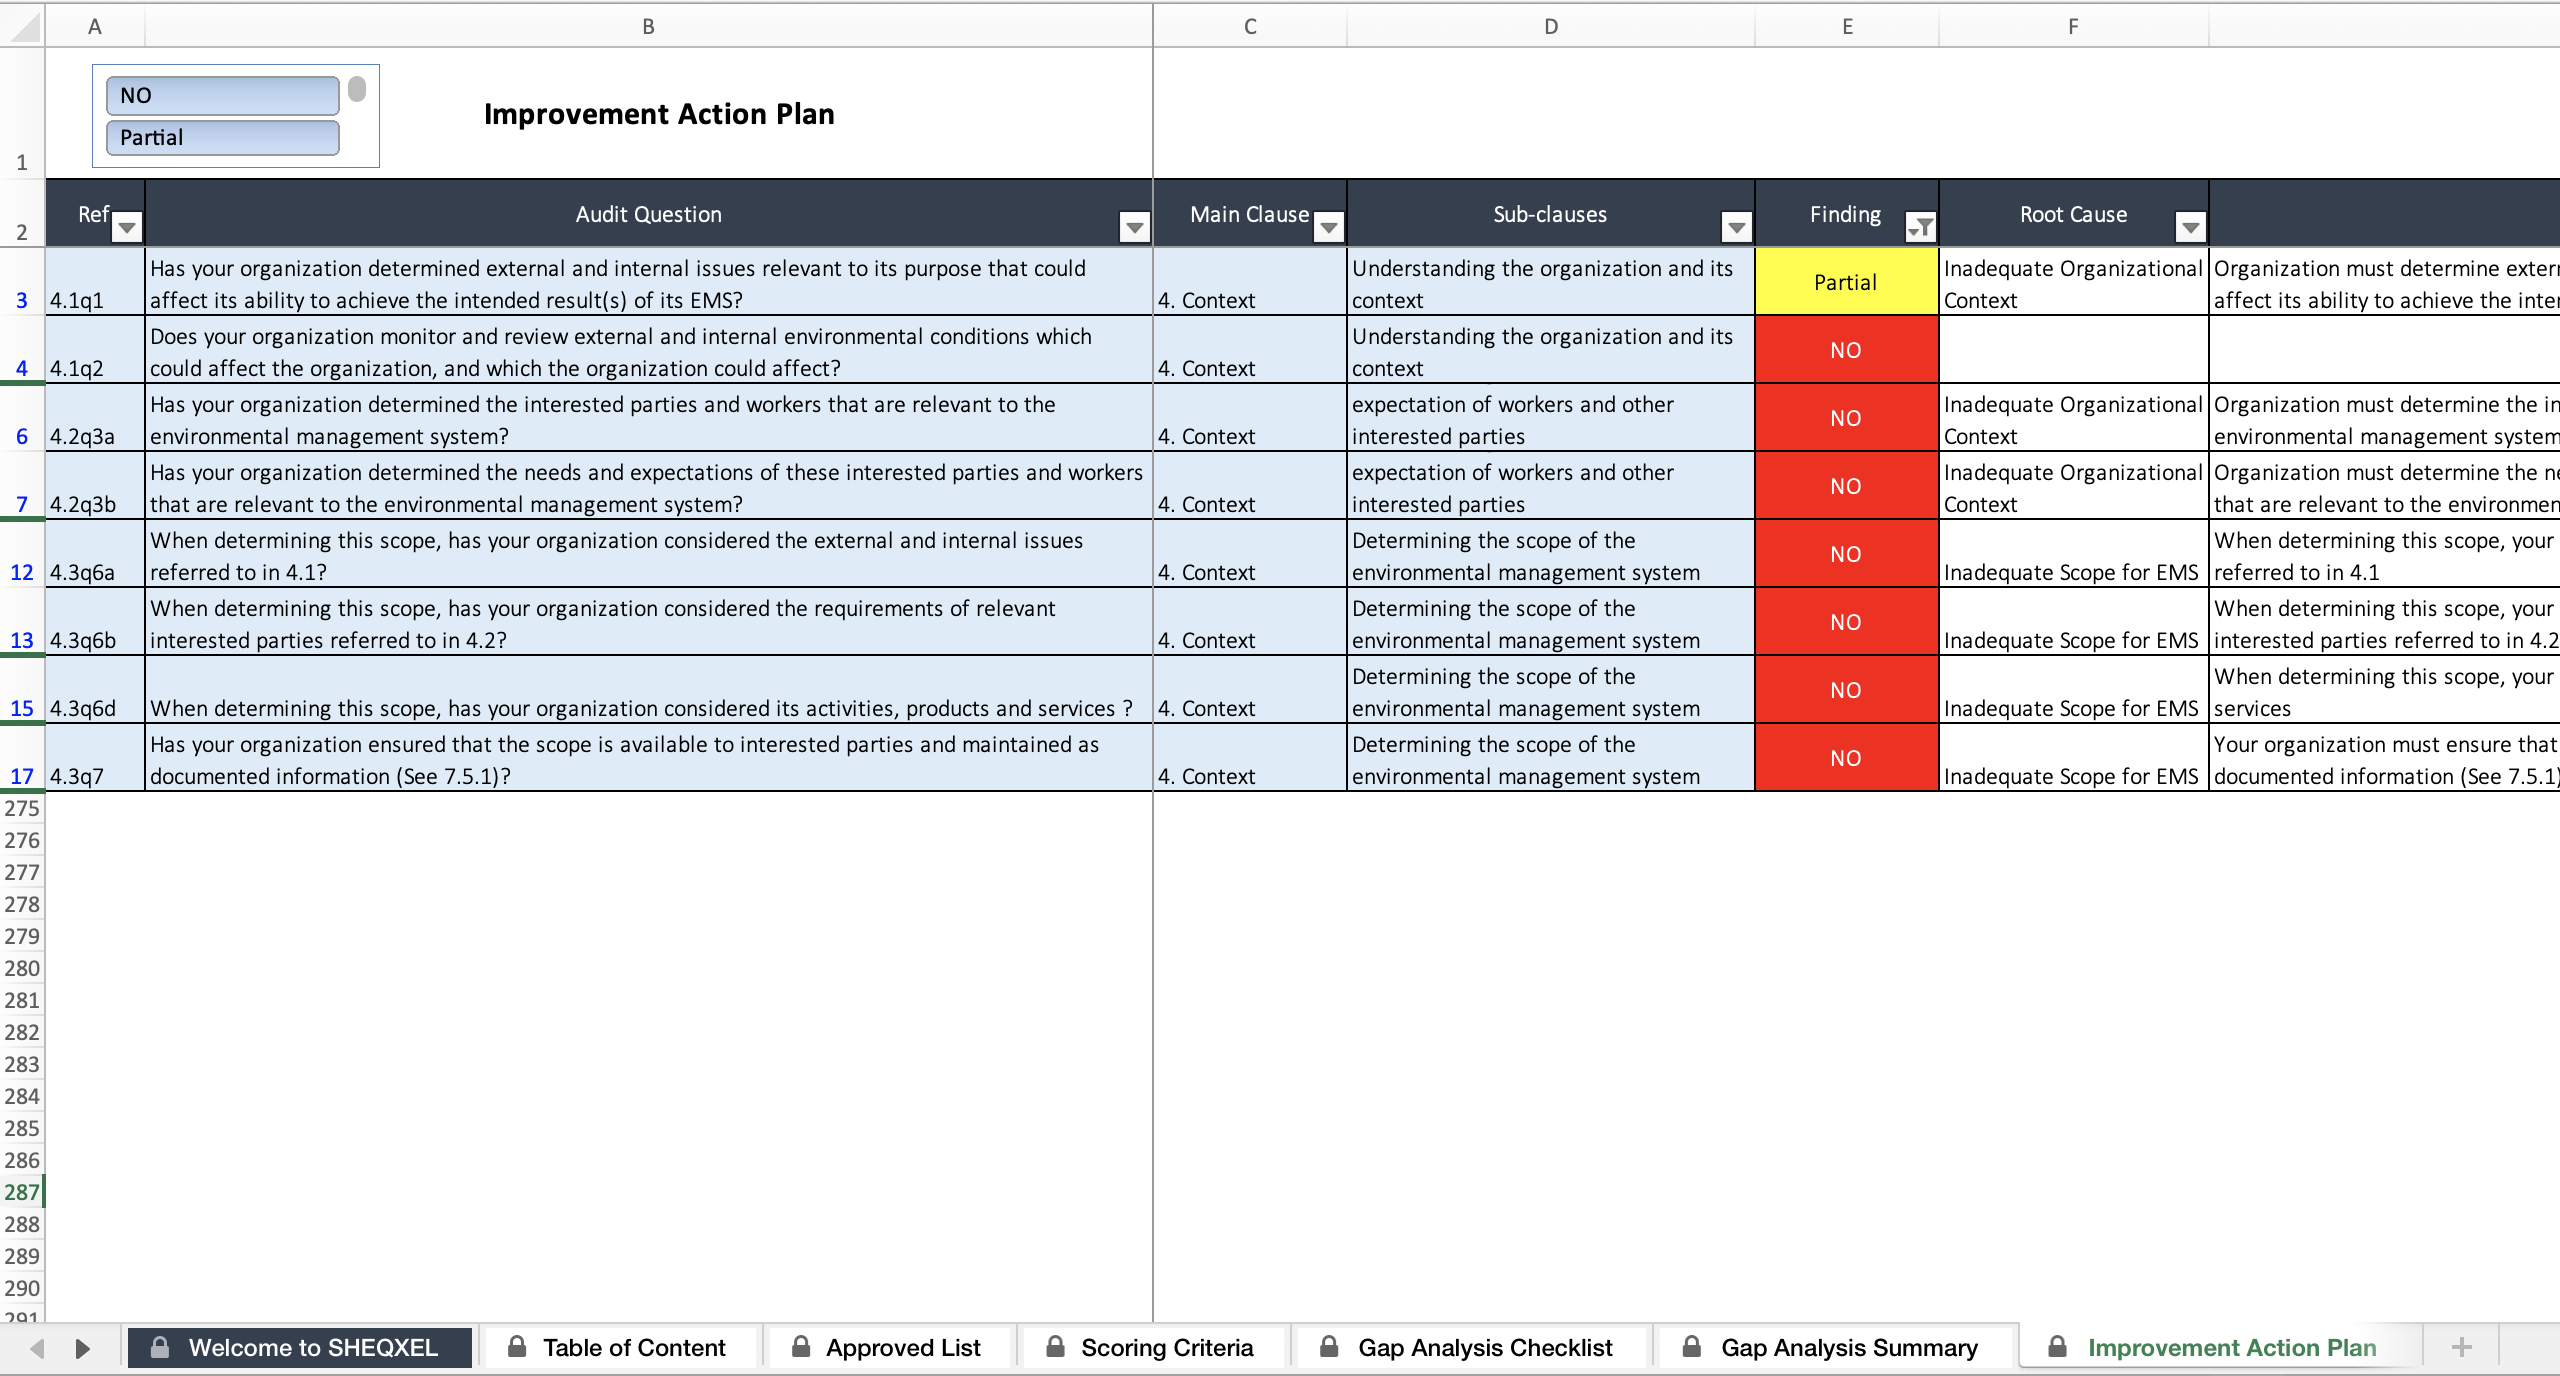Click lock icon on Welcome to SHEQXEL tab

pyautogui.click(x=159, y=1346)
